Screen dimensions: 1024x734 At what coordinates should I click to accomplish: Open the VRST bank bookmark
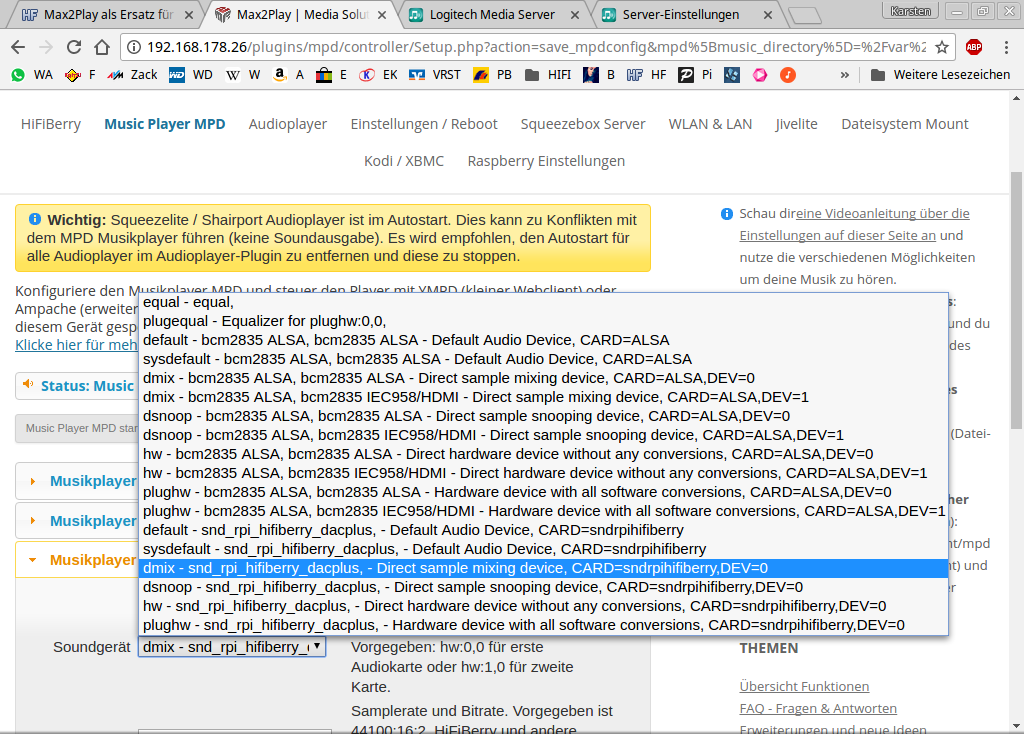tap(435, 75)
